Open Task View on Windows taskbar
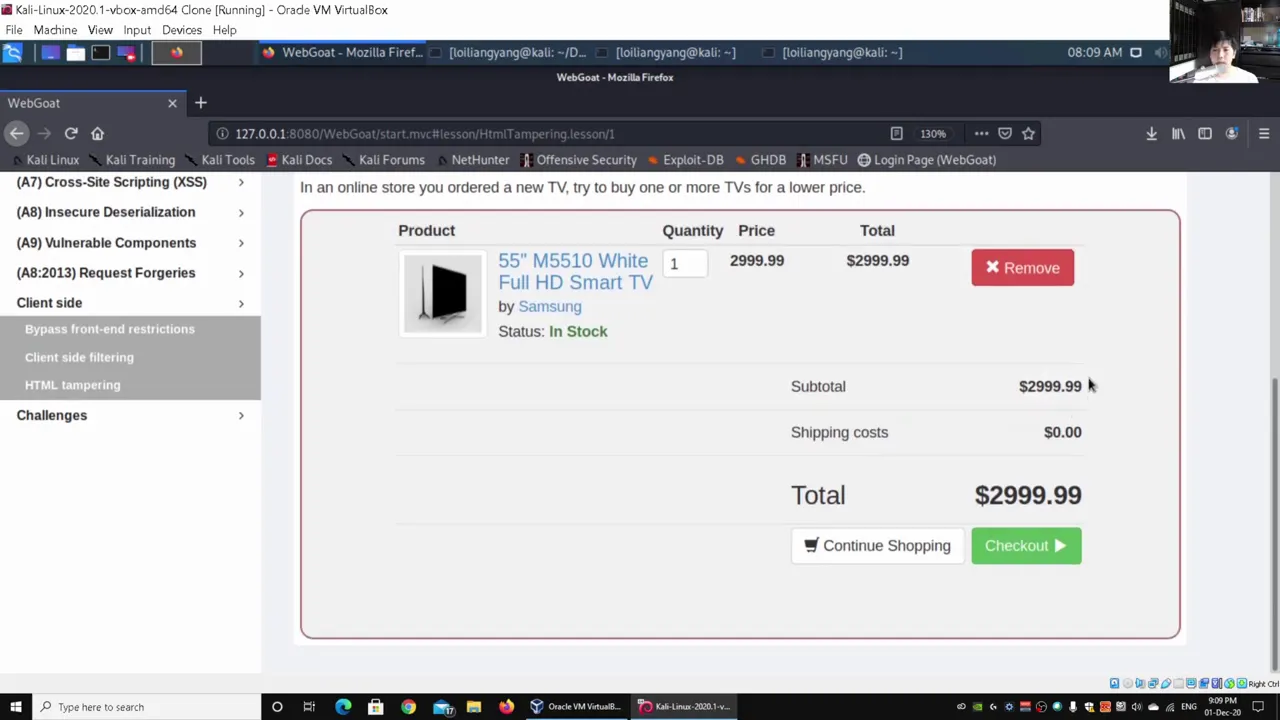 tap(309, 707)
